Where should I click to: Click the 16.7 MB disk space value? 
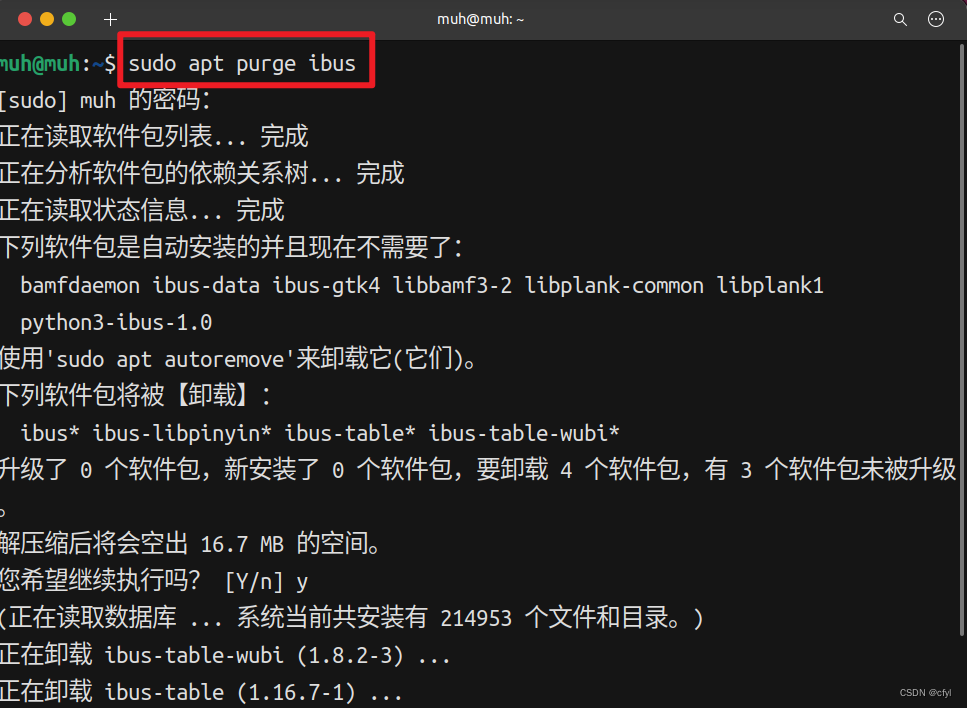tap(242, 544)
